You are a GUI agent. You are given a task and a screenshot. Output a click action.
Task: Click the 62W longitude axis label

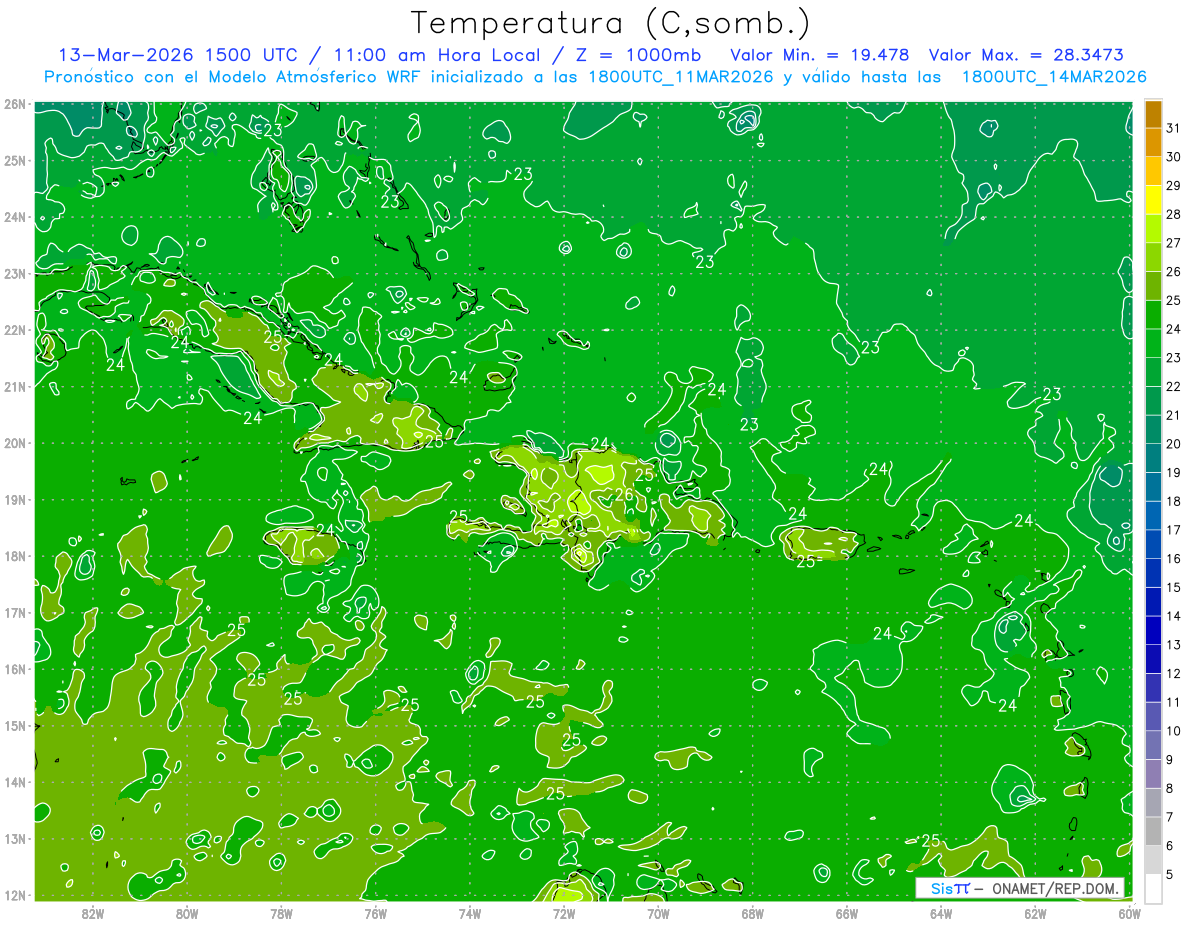[x=1035, y=913]
